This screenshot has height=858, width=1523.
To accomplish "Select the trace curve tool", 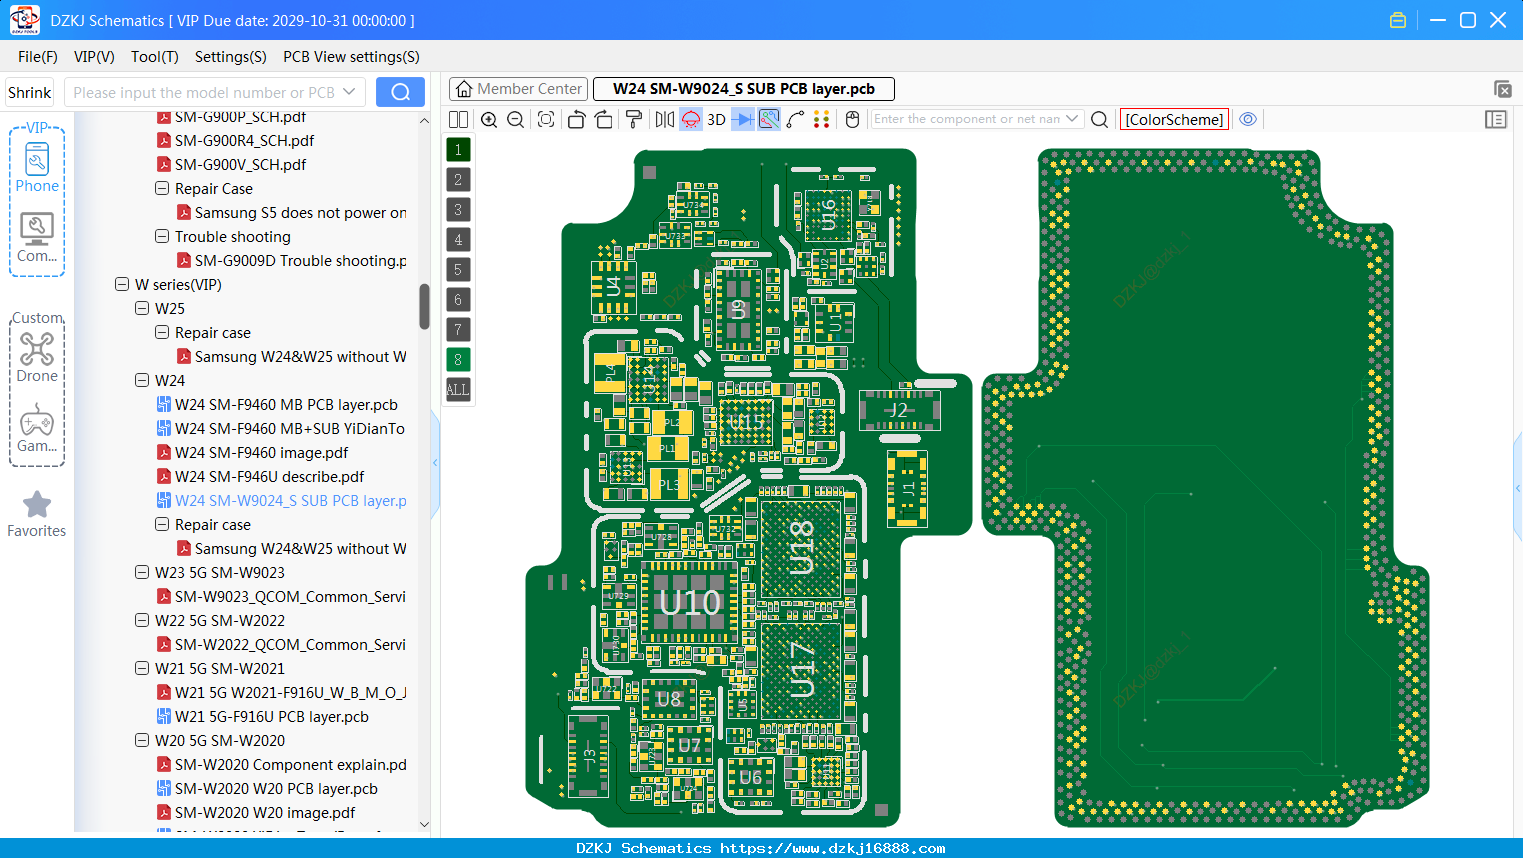I will pyautogui.click(x=796, y=119).
